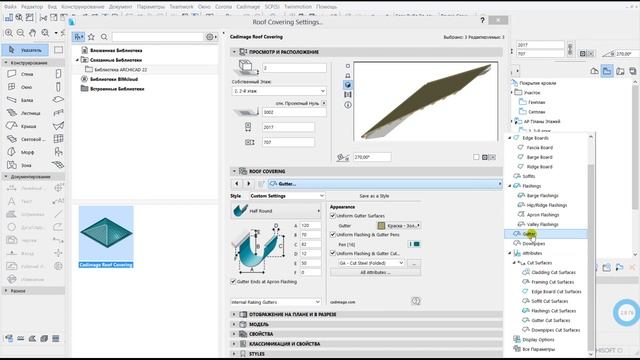Click Pen [16] color swatch
The image size is (640, 360).
click(414, 244)
